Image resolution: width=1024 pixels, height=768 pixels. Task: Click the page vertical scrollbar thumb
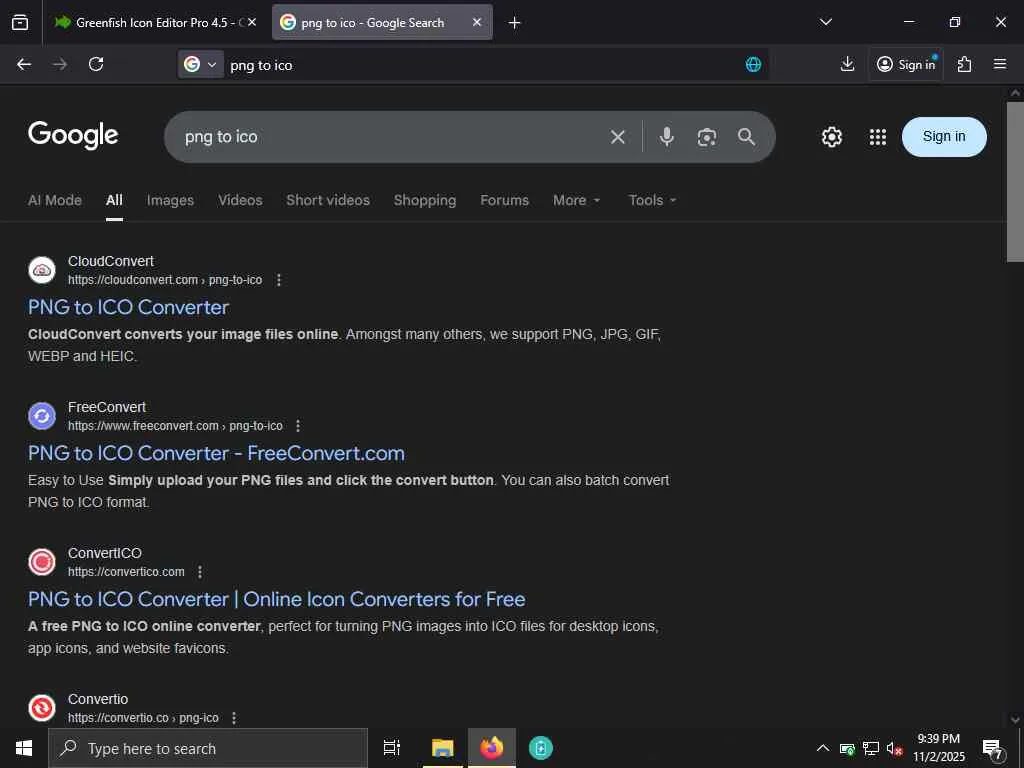click(1015, 181)
